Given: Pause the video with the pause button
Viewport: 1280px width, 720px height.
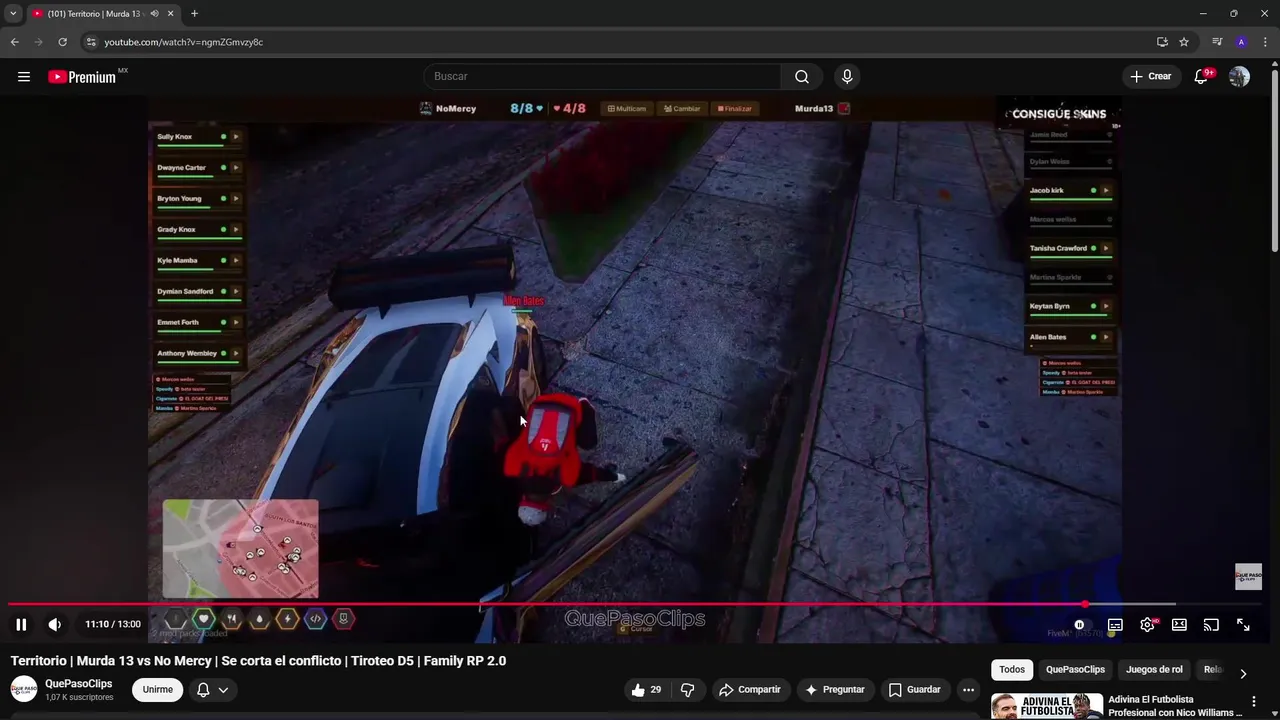Looking at the screenshot, I should tap(21, 624).
